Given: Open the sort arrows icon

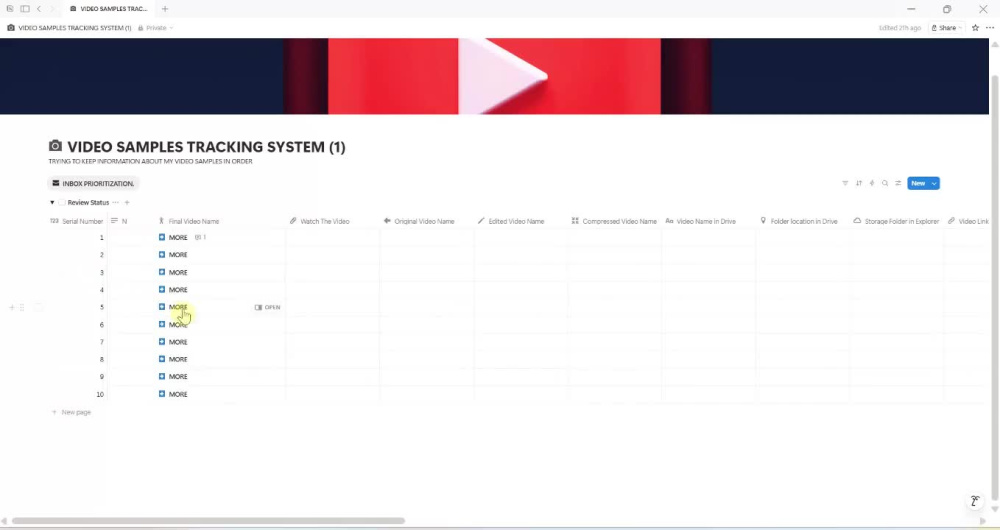Looking at the screenshot, I should click(858, 183).
